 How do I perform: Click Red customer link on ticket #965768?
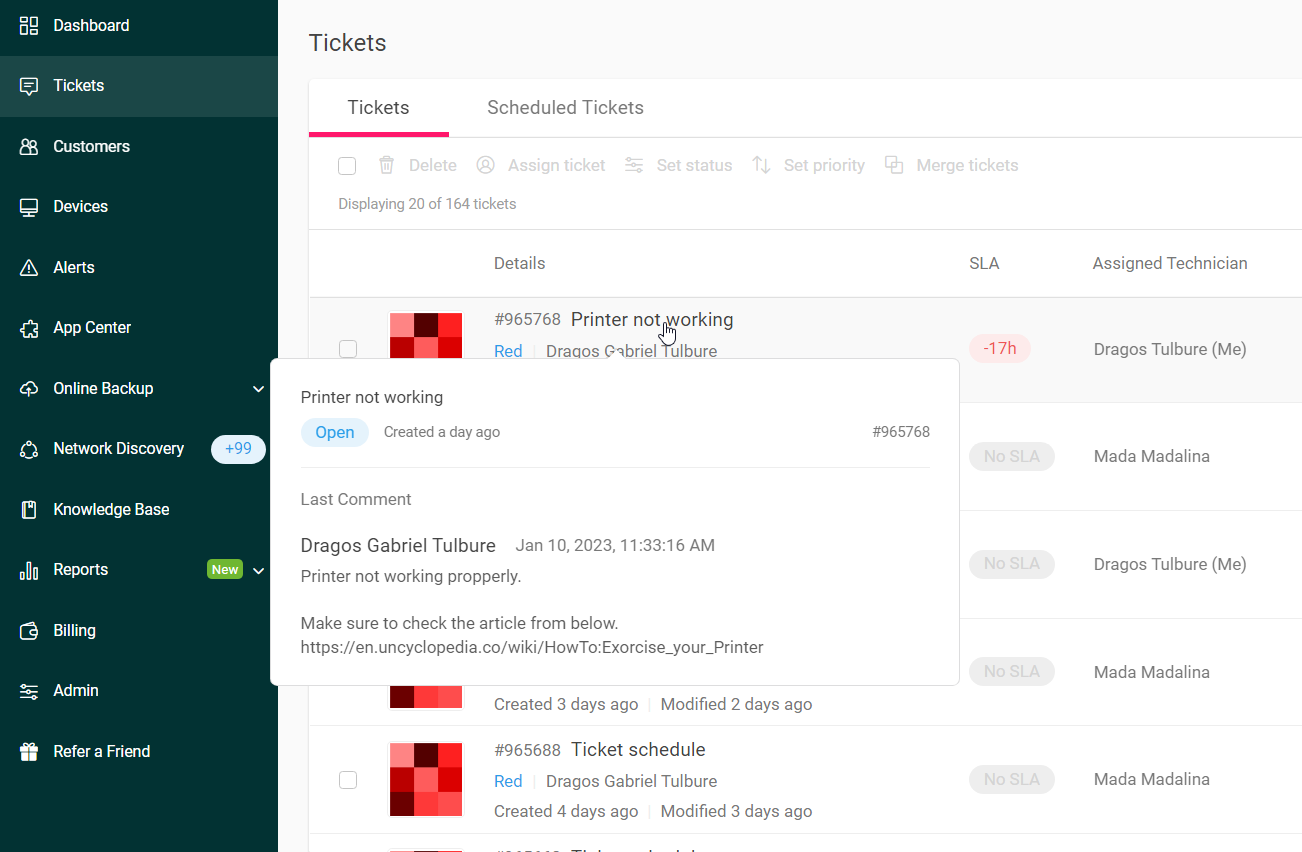[x=508, y=351]
